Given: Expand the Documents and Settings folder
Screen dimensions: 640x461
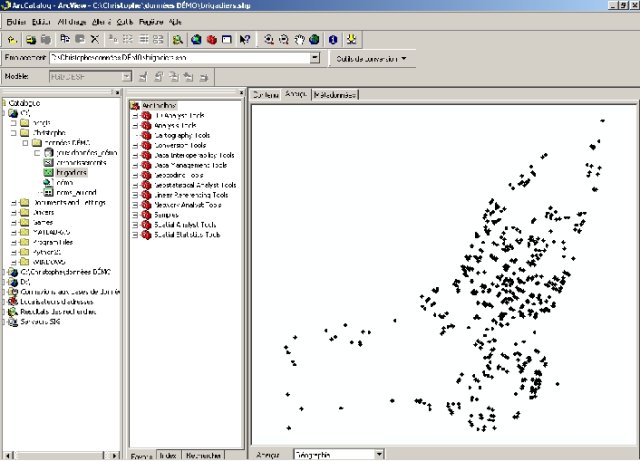Looking at the screenshot, I should (x=14, y=202).
